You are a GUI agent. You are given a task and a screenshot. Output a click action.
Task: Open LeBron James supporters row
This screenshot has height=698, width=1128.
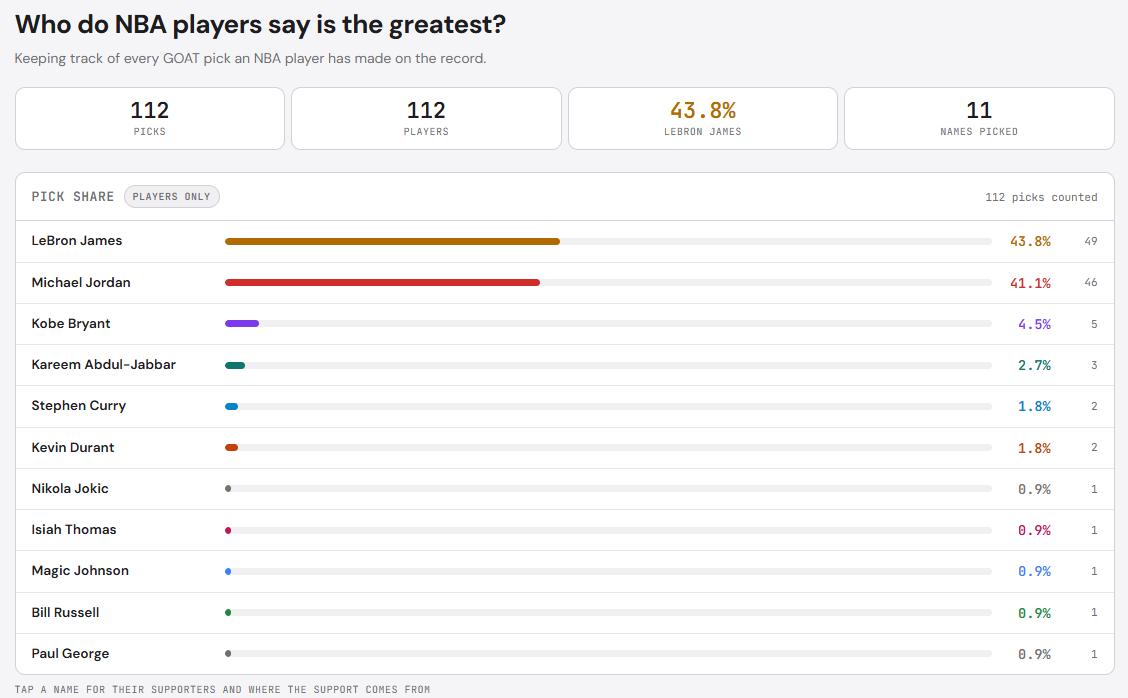(565, 241)
